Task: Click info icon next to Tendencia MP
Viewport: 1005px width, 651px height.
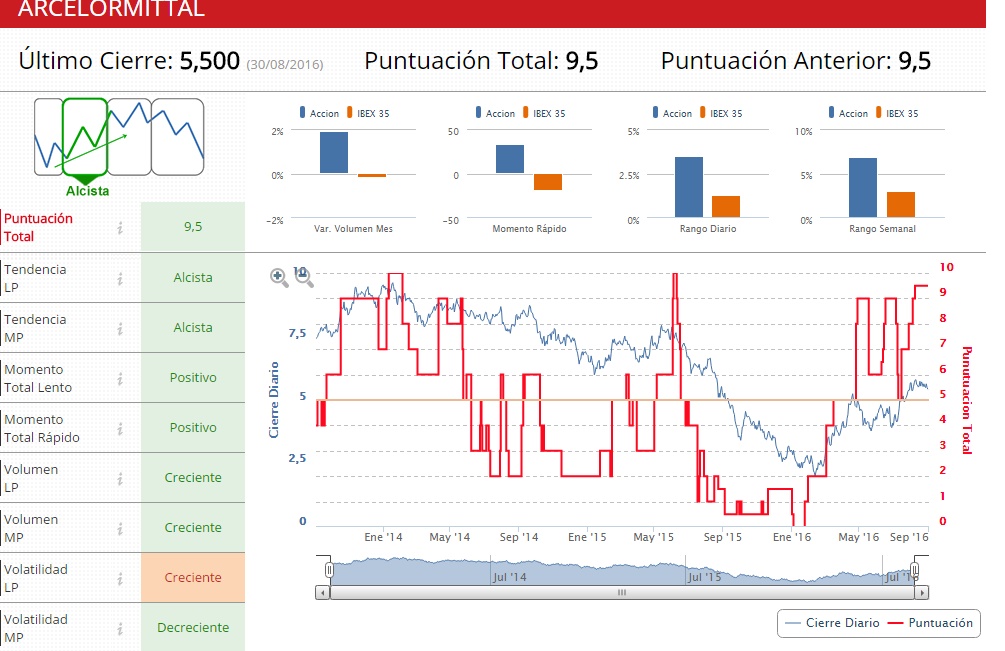Action: [120, 328]
